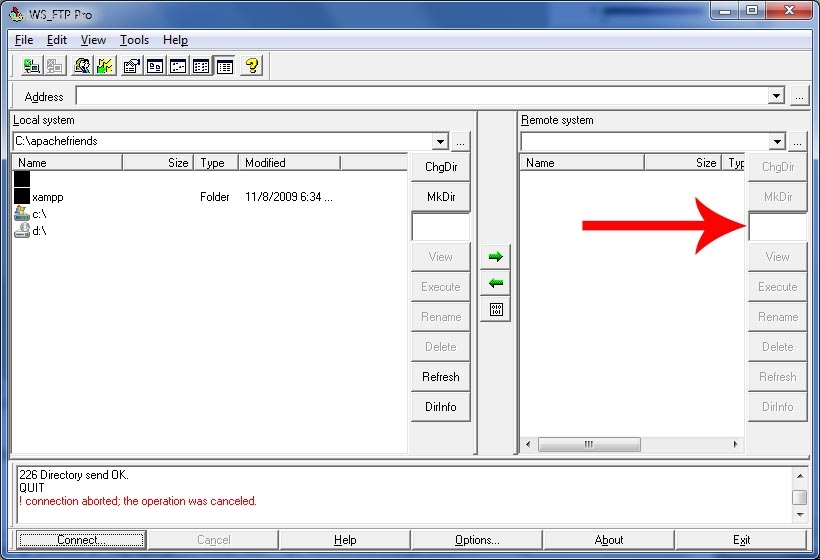Click the WS_FTP Pro title bar icon
The height and width of the screenshot is (560, 820).
coord(17,14)
